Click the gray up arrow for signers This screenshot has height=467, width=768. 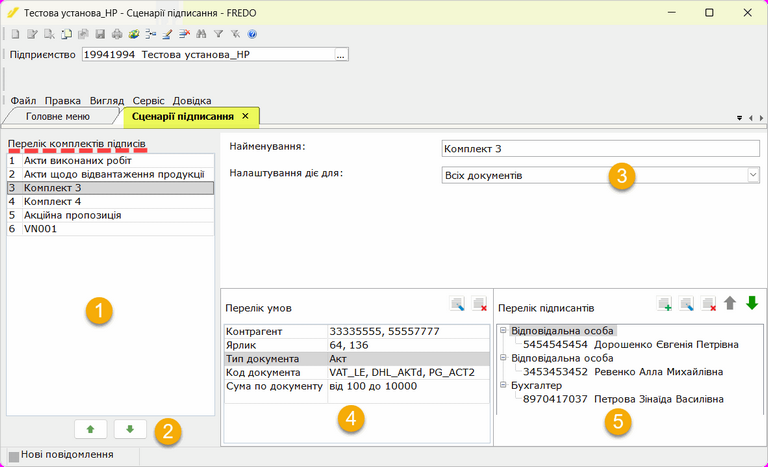[x=730, y=303]
